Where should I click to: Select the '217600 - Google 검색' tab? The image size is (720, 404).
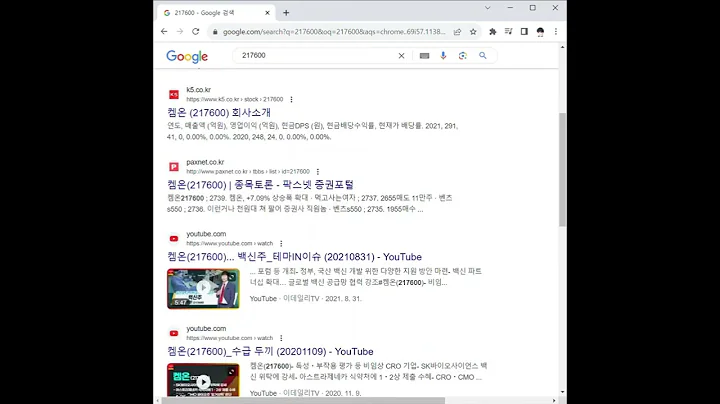coord(216,13)
